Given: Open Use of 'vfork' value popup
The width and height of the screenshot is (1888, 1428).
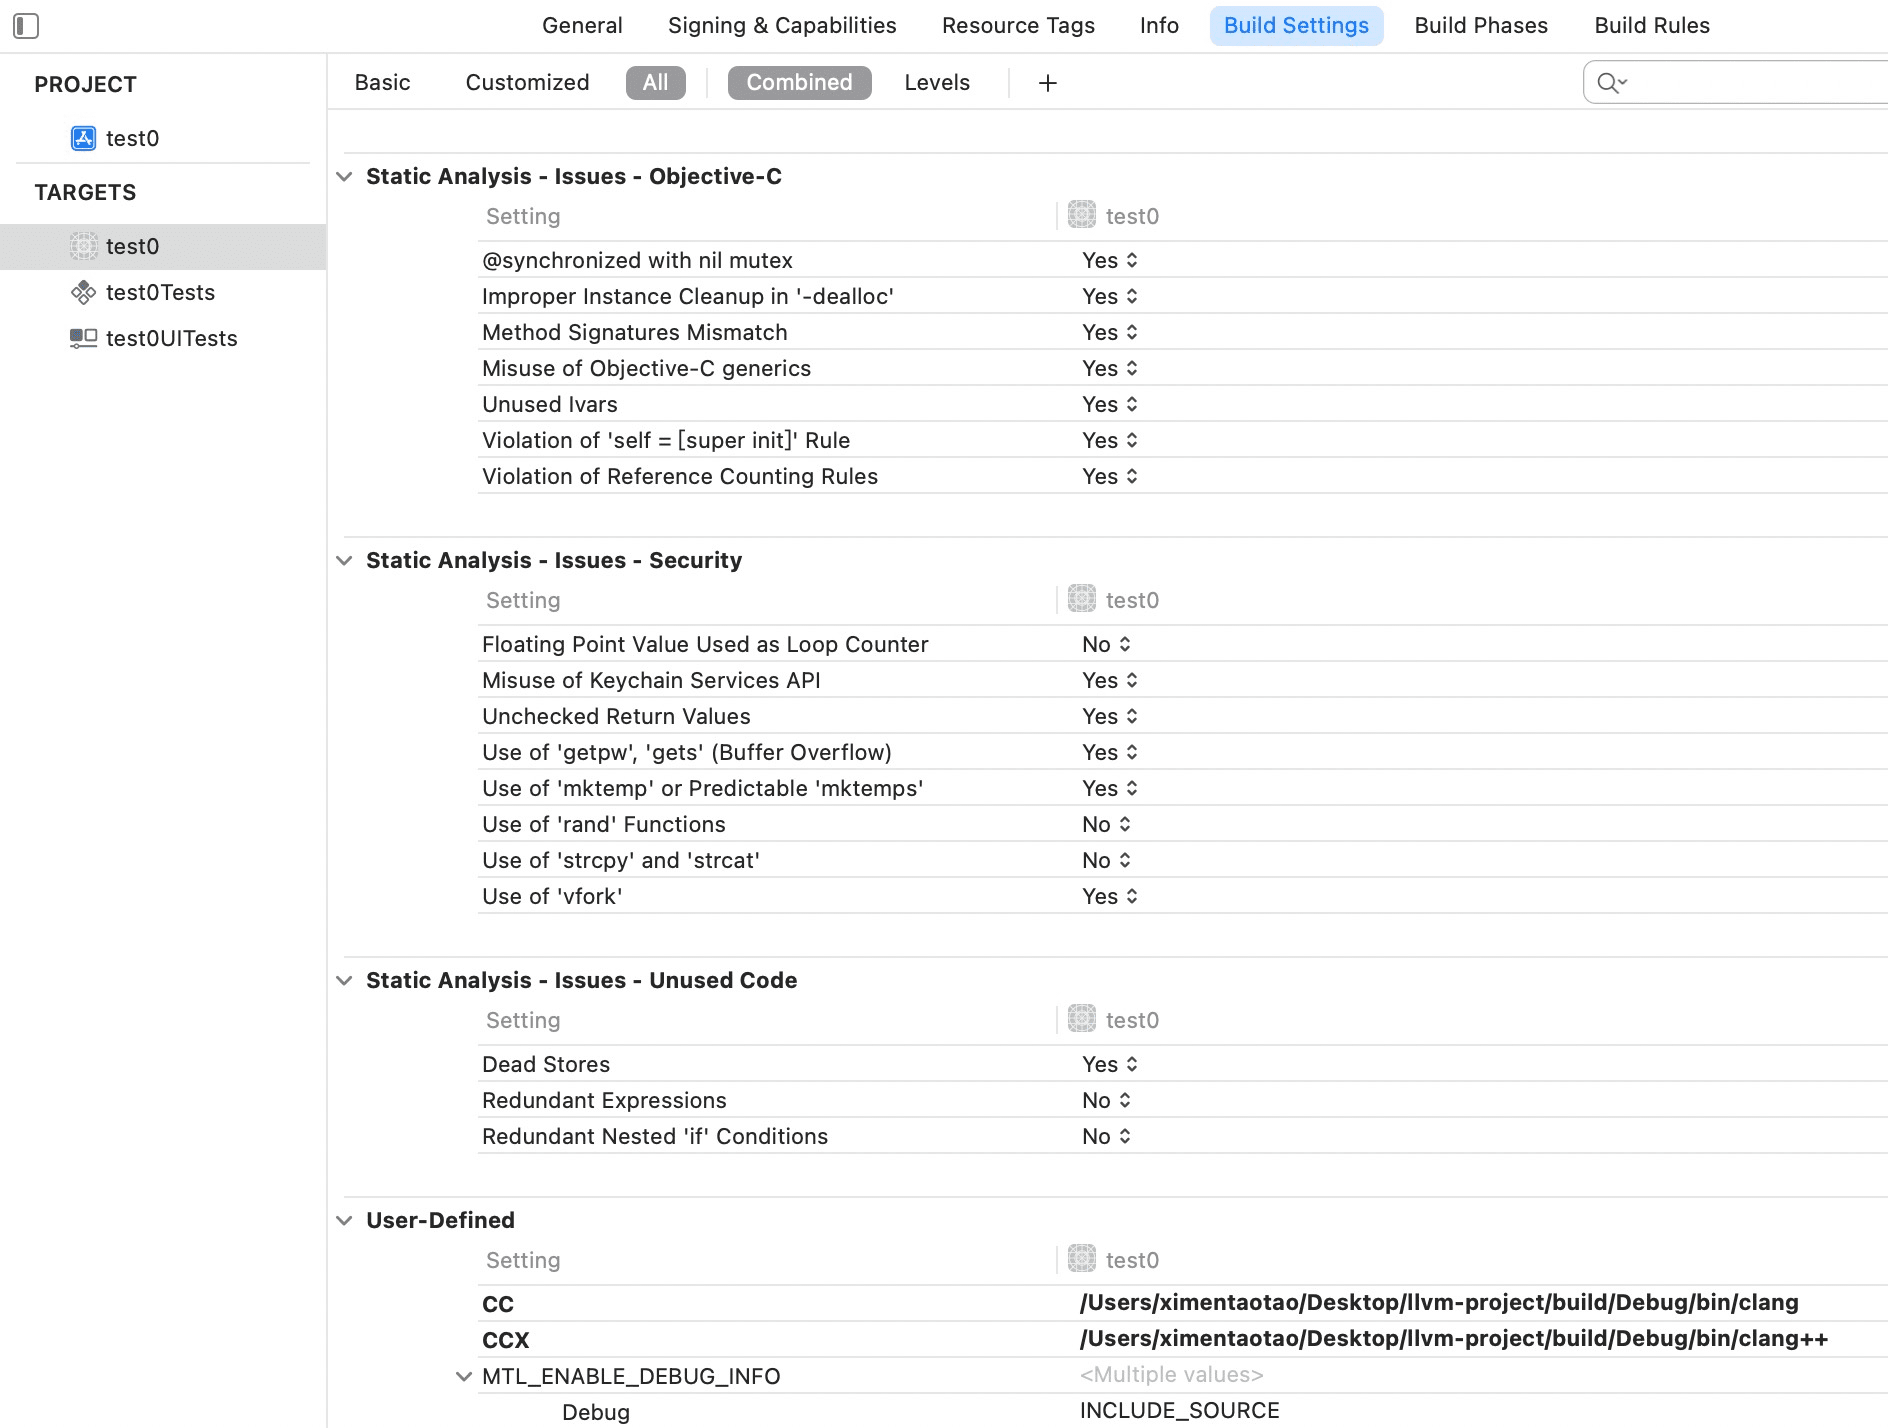Looking at the screenshot, I should (1110, 896).
